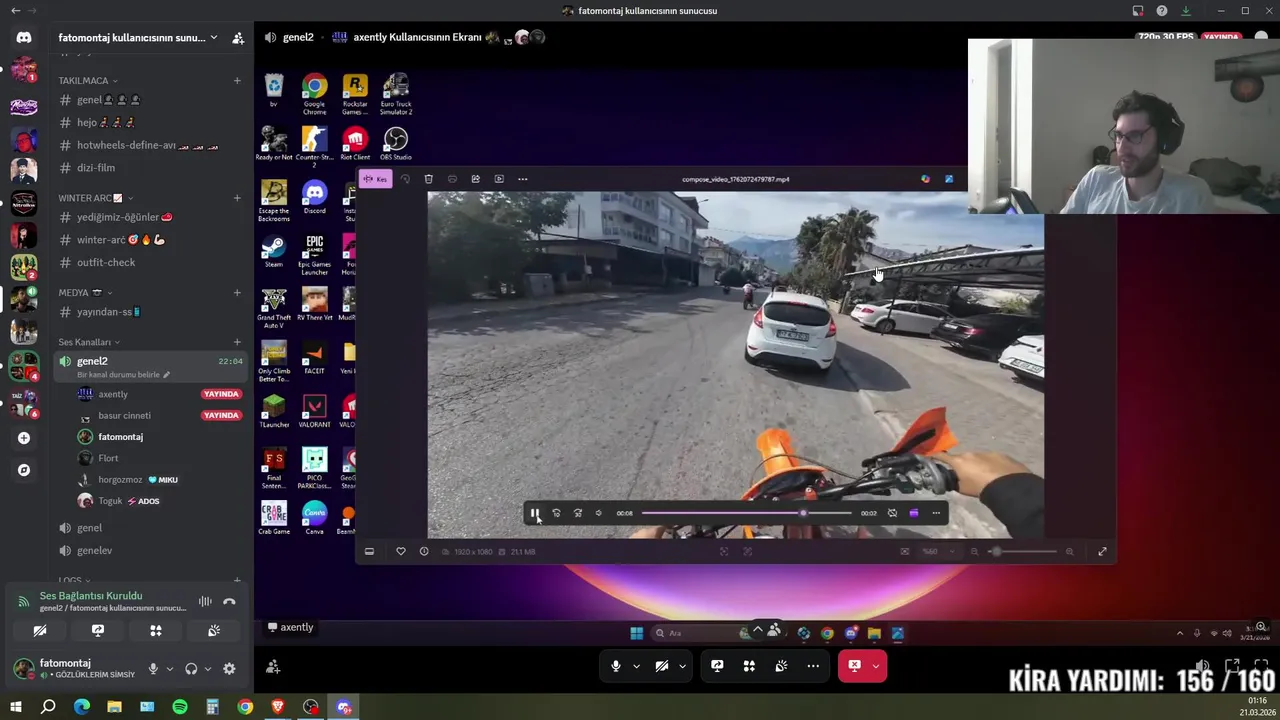Toggle microphone mute in user panel
The image size is (1280, 720).
[153, 669]
